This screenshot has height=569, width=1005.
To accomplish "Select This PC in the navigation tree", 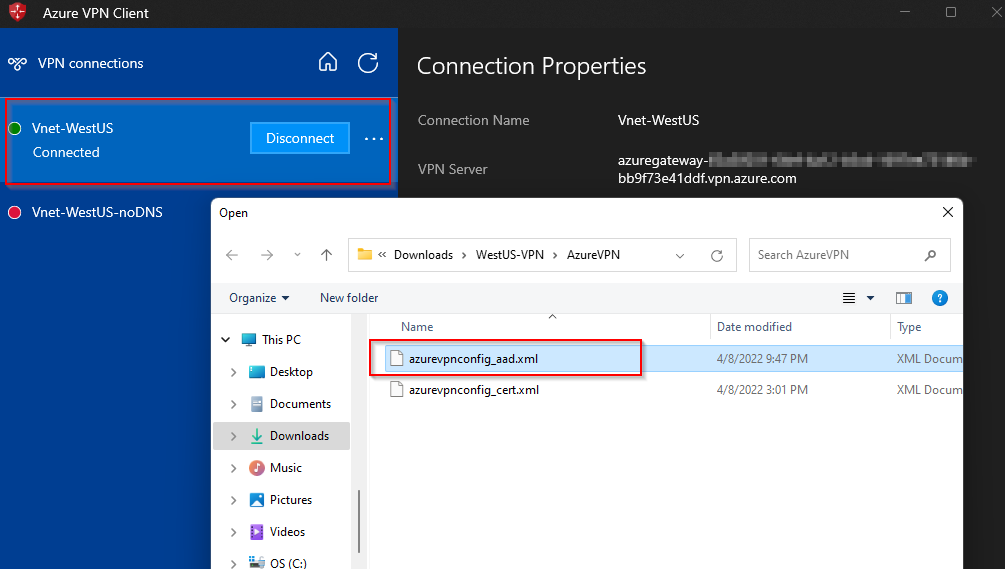I will point(281,340).
